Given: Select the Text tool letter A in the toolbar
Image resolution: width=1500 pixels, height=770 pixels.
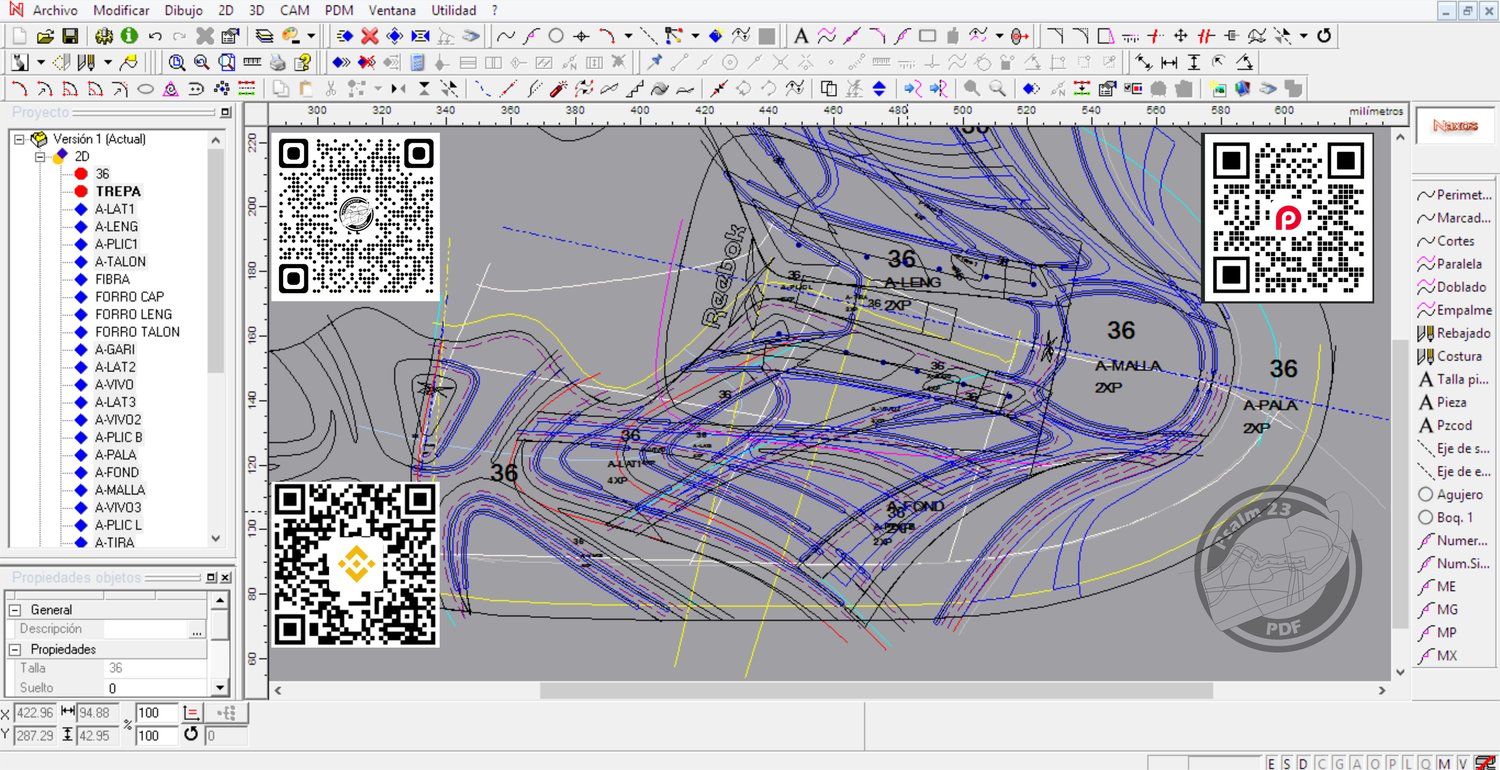Looking at the screenshot, I should (x=801, y=36).
